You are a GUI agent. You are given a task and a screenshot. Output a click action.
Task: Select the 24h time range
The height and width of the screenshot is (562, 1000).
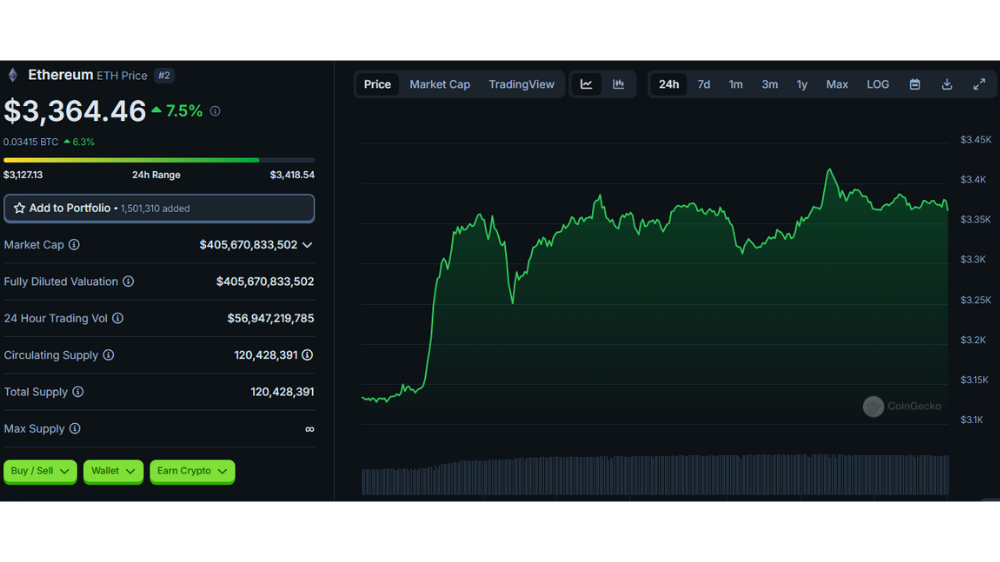point(668,84)
